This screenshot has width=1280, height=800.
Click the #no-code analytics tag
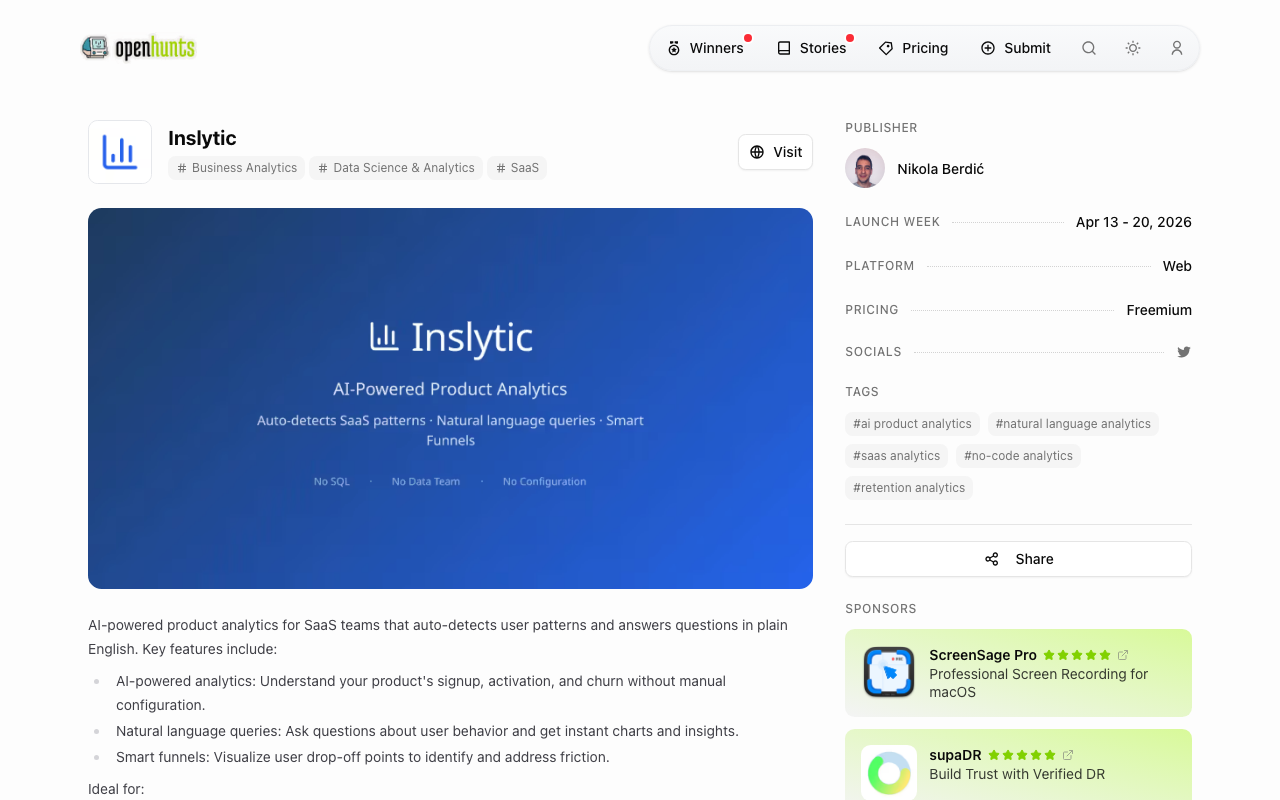pos(1018,456)
